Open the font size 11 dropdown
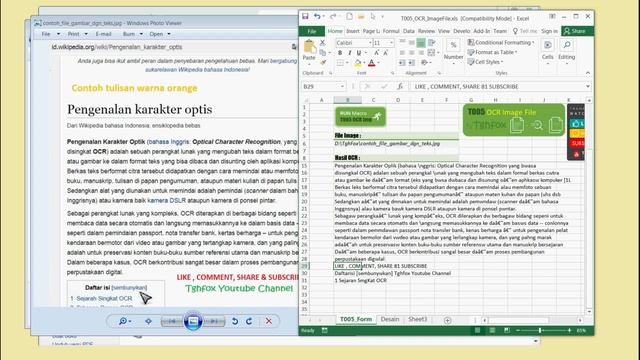The width and height of the screenshot is (640, 360). click(x=391, y=43)
